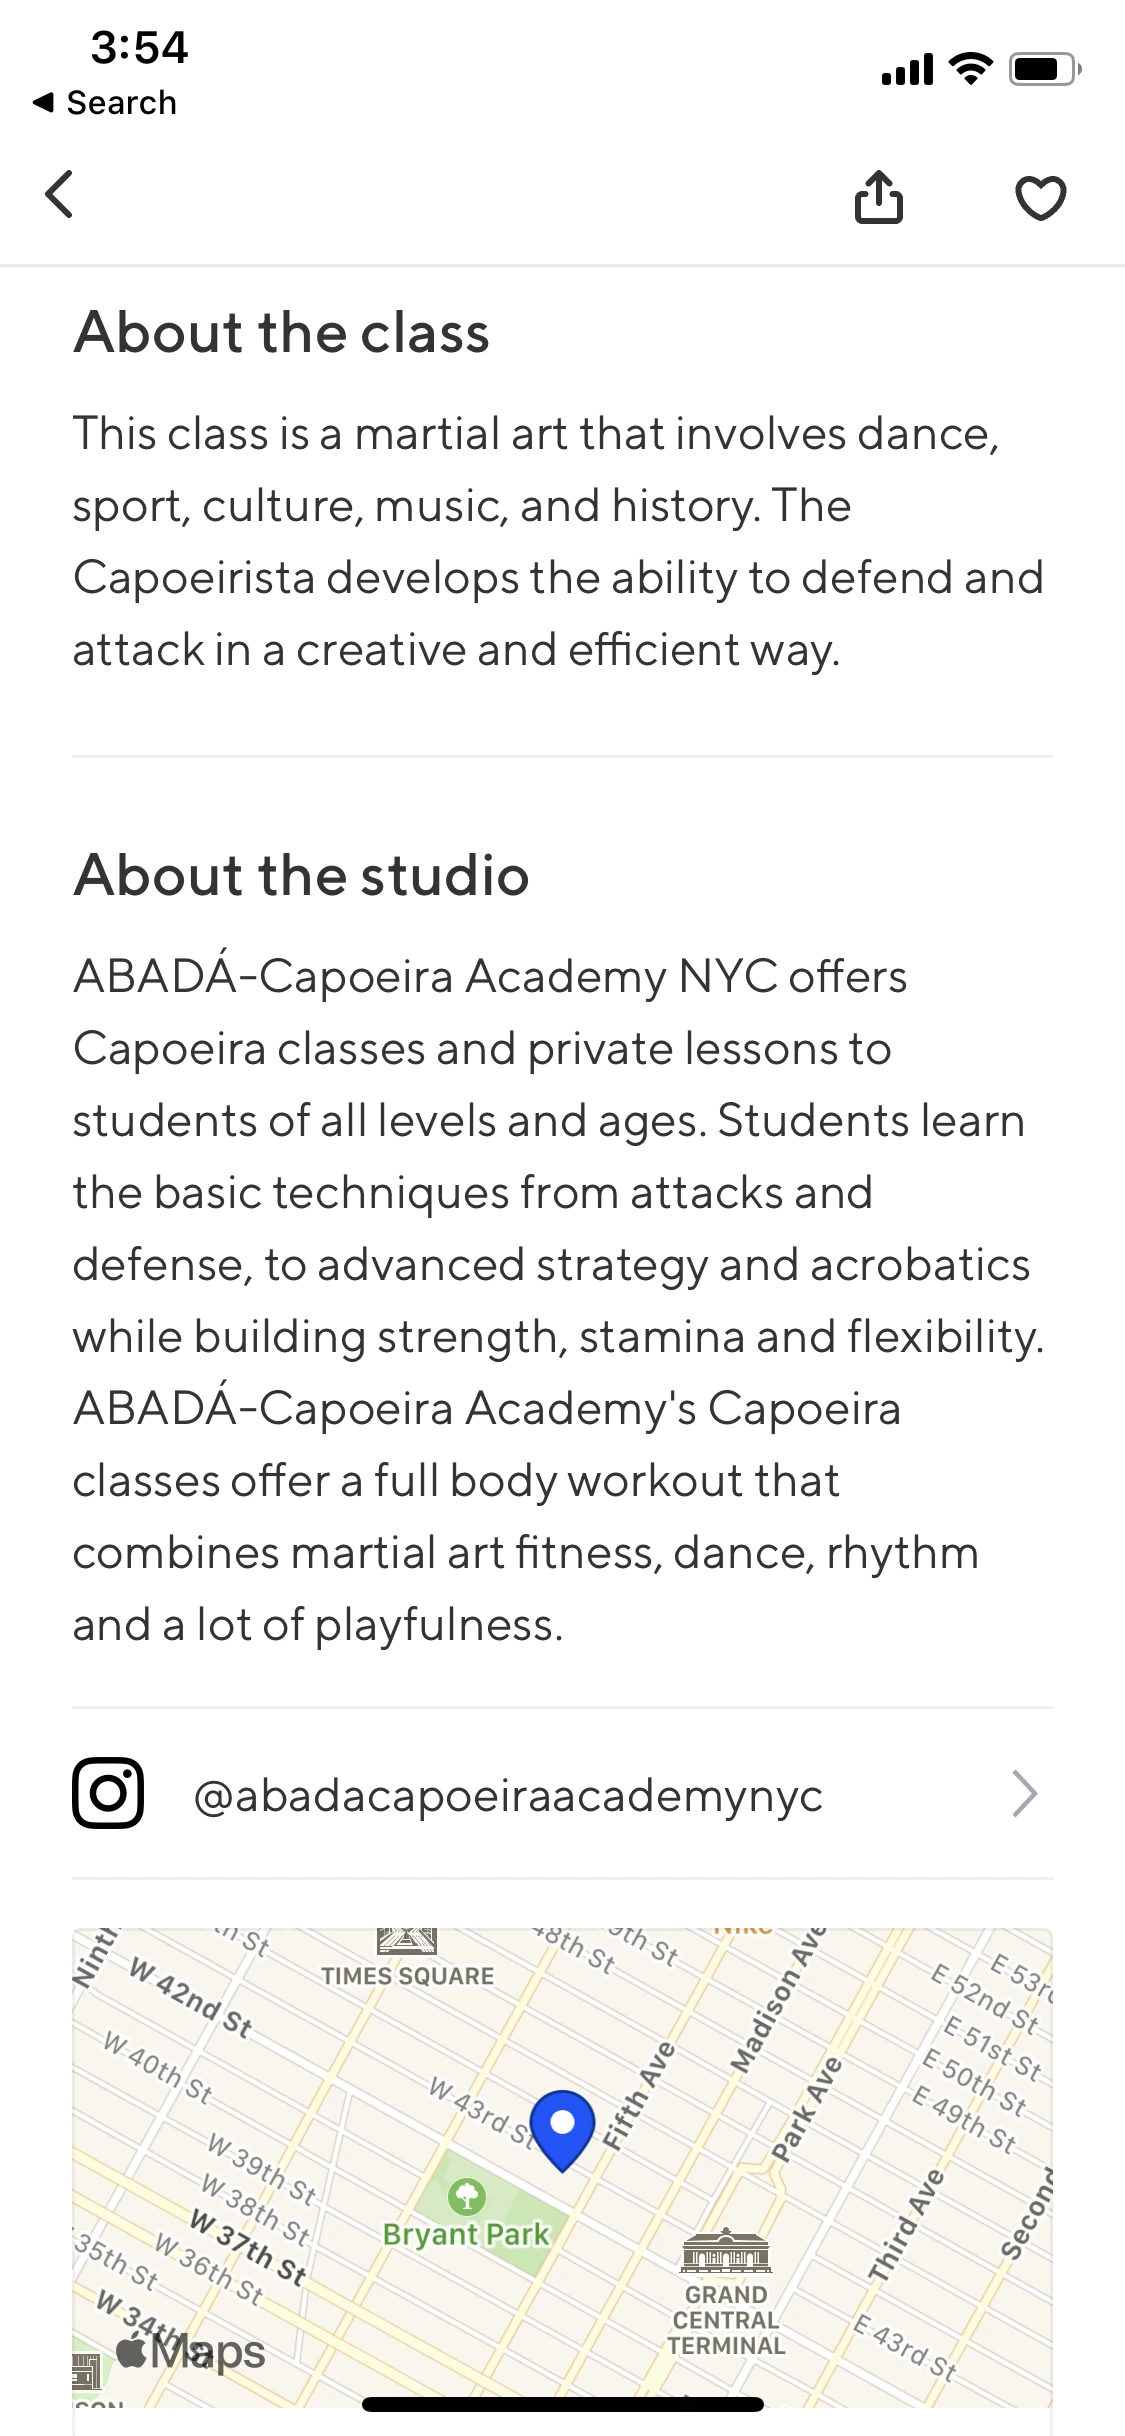Expand Instagram row with right chevron
The height and width of the screenshot is (2436, 1125).
pyautogui.click(x=1024, y=1793)
